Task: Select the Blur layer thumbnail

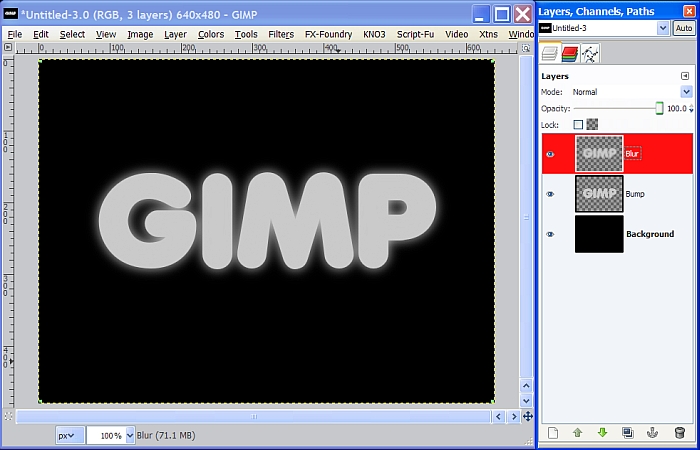Action: [599, 154]
